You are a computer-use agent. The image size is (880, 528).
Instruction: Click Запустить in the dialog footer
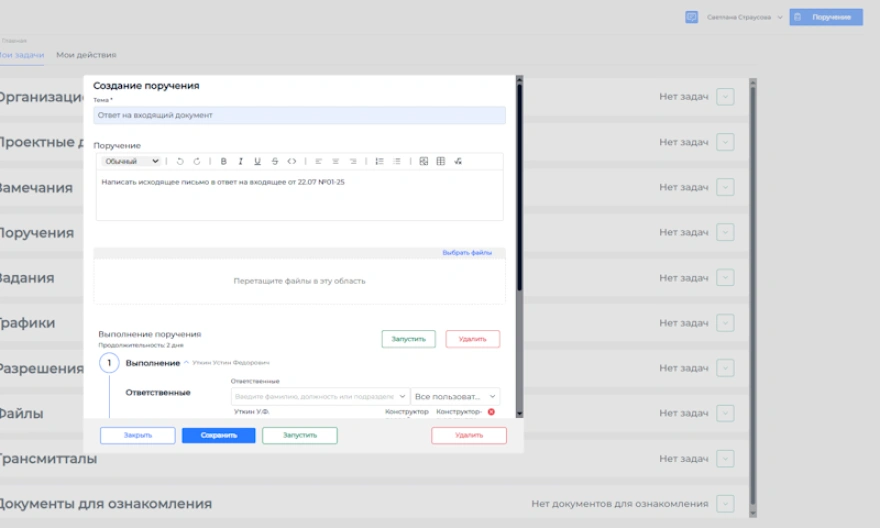[300, 435]
